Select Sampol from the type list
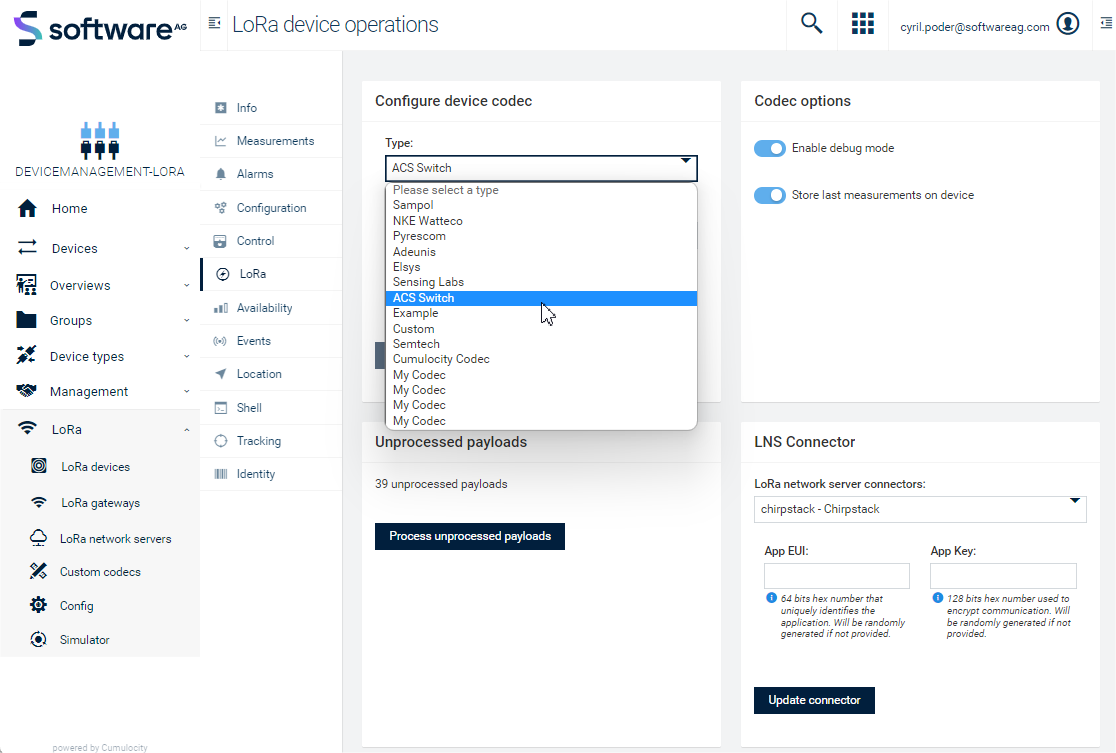1116x753 pixels. click(541, 205)
